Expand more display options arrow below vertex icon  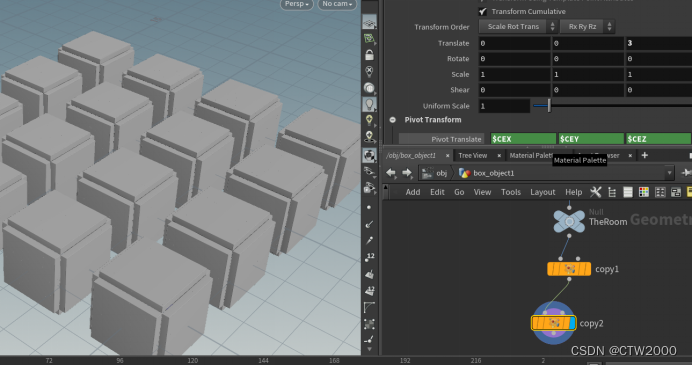click(369, 349)
